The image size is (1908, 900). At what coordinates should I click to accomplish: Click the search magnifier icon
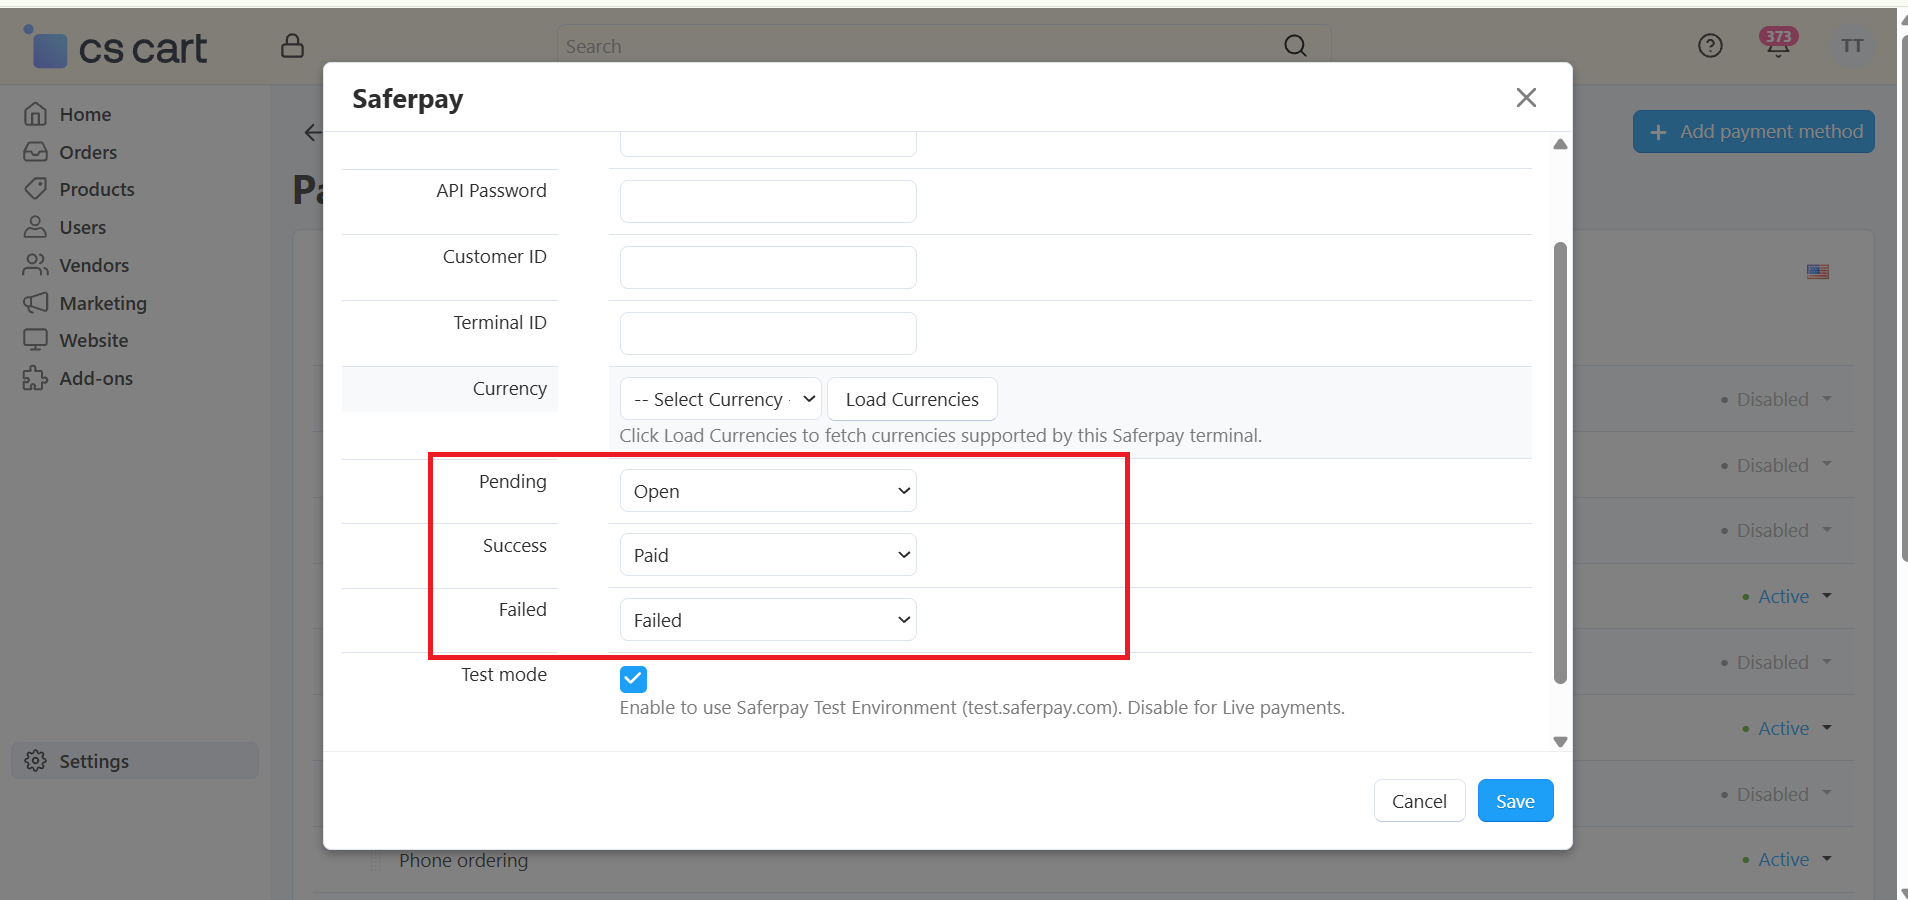(1295, 46)
